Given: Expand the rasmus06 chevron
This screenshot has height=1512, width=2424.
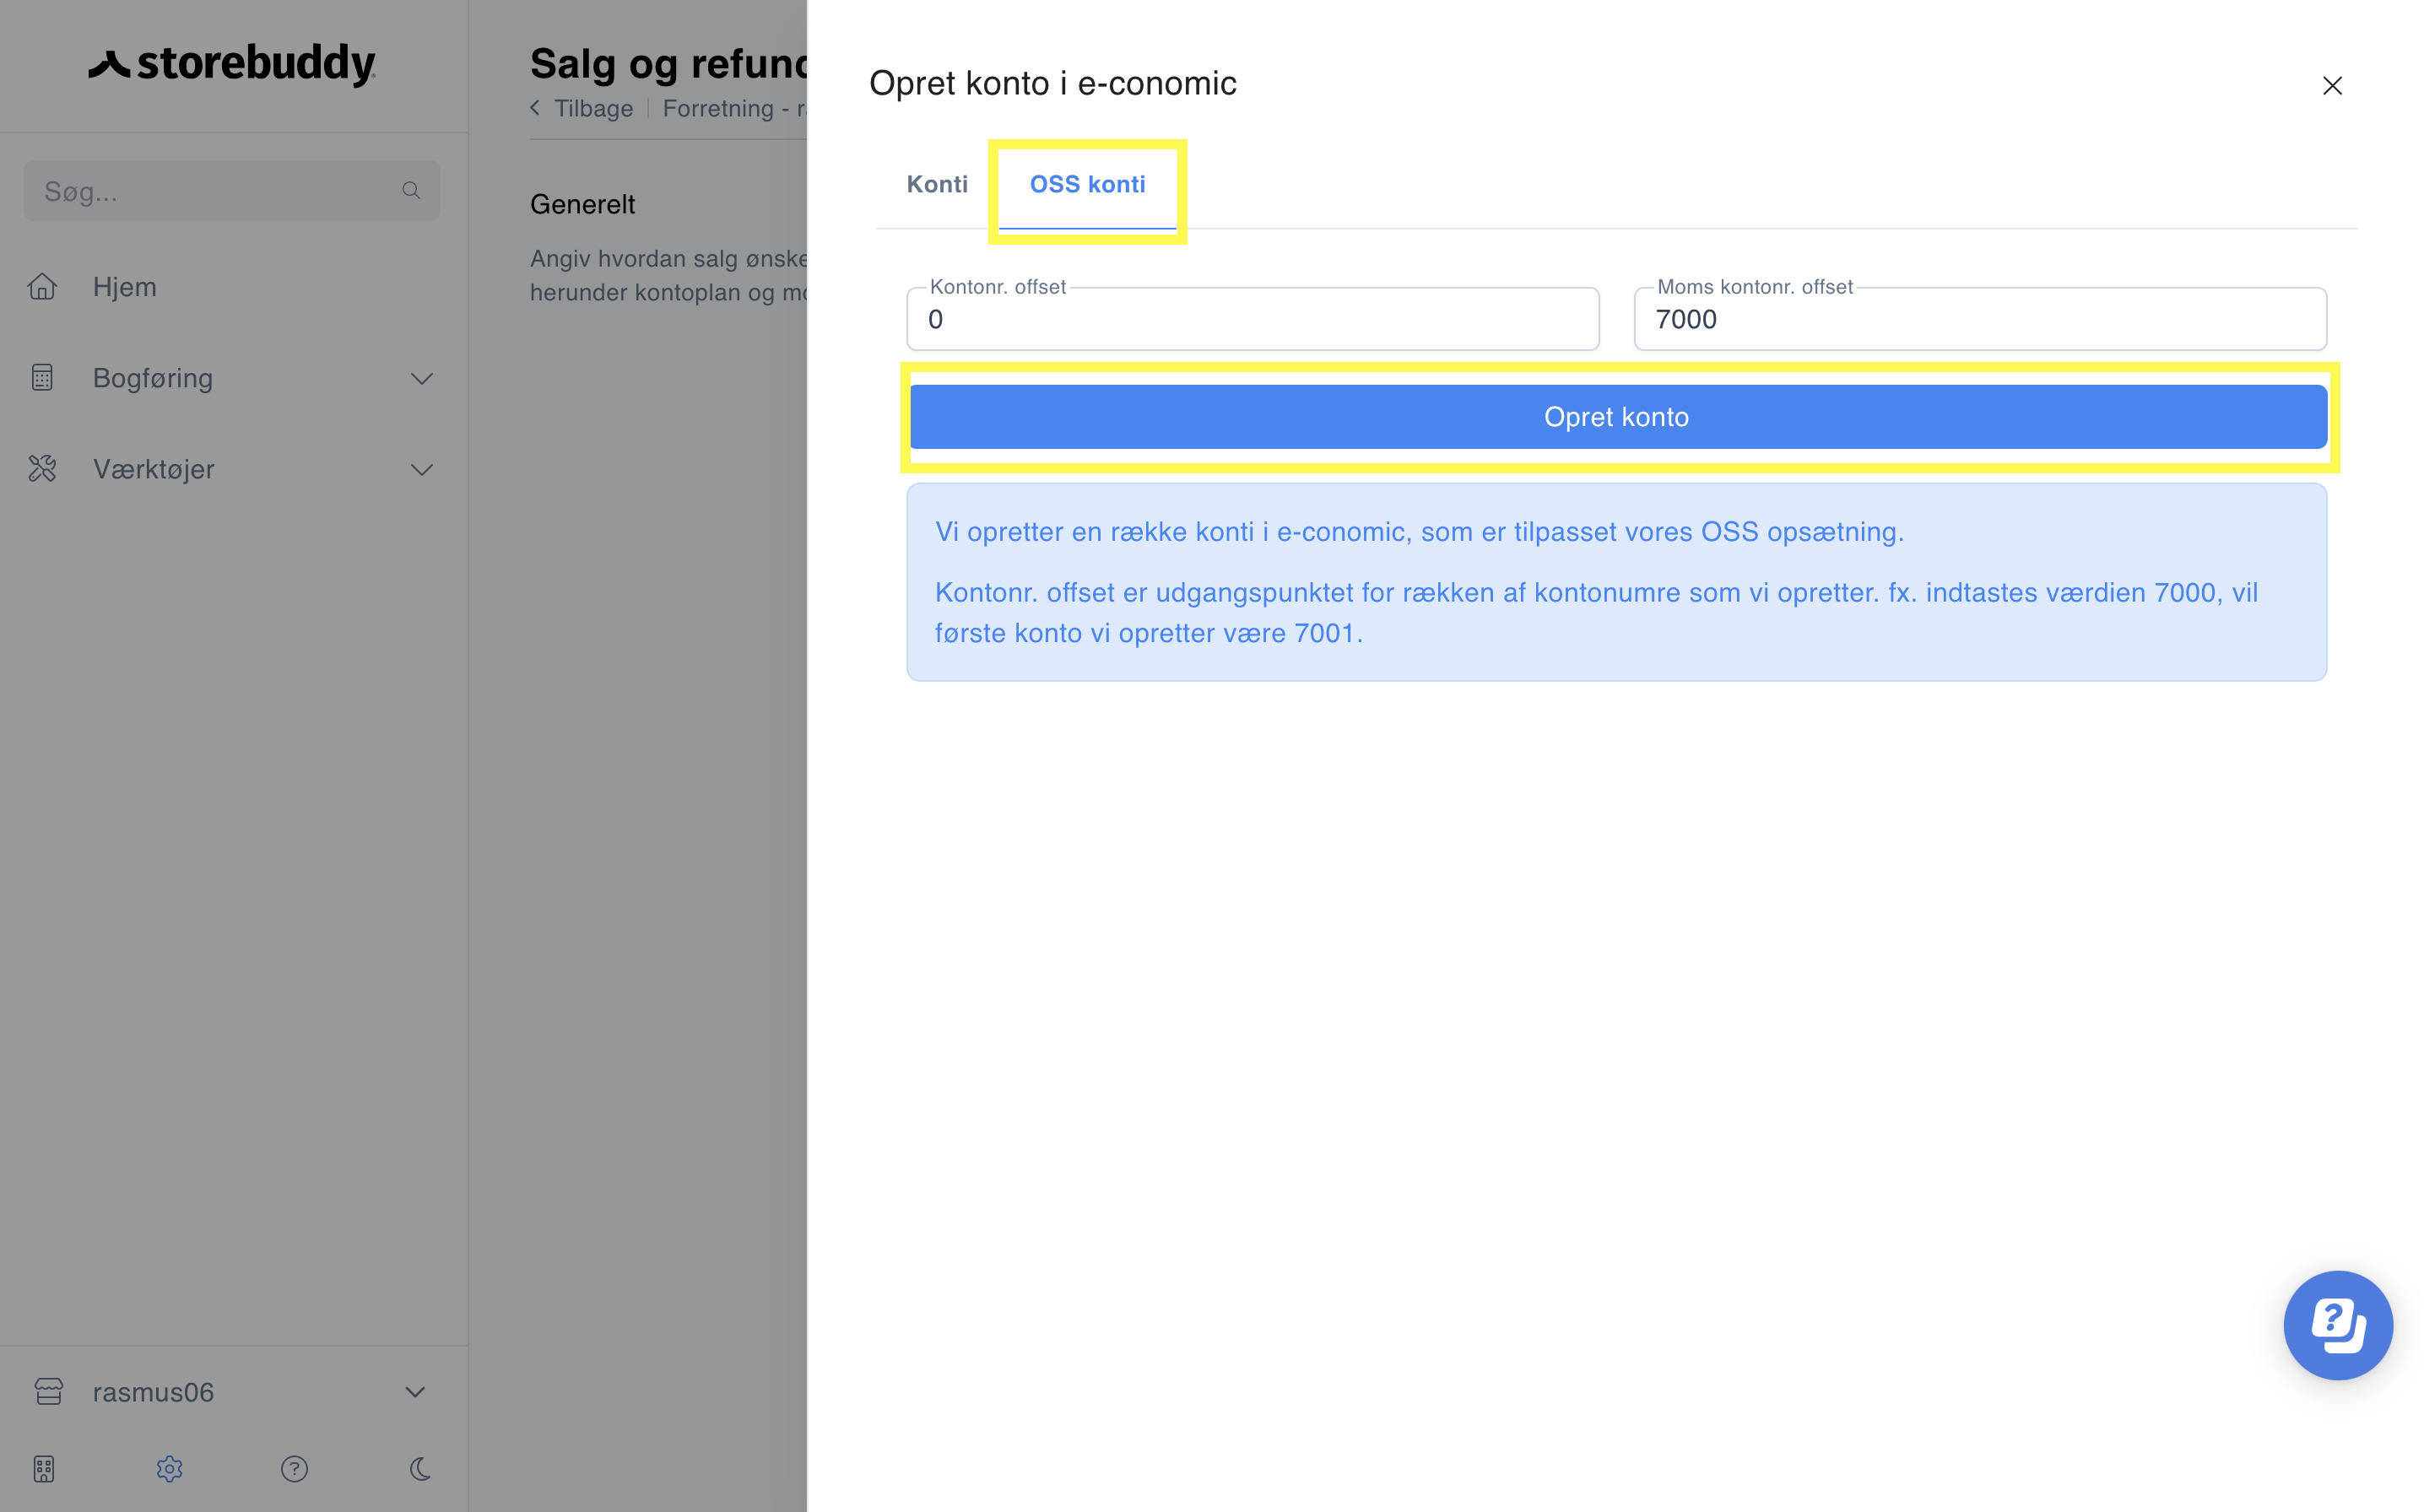Looking at the screenshot, I should point(415,1392).
